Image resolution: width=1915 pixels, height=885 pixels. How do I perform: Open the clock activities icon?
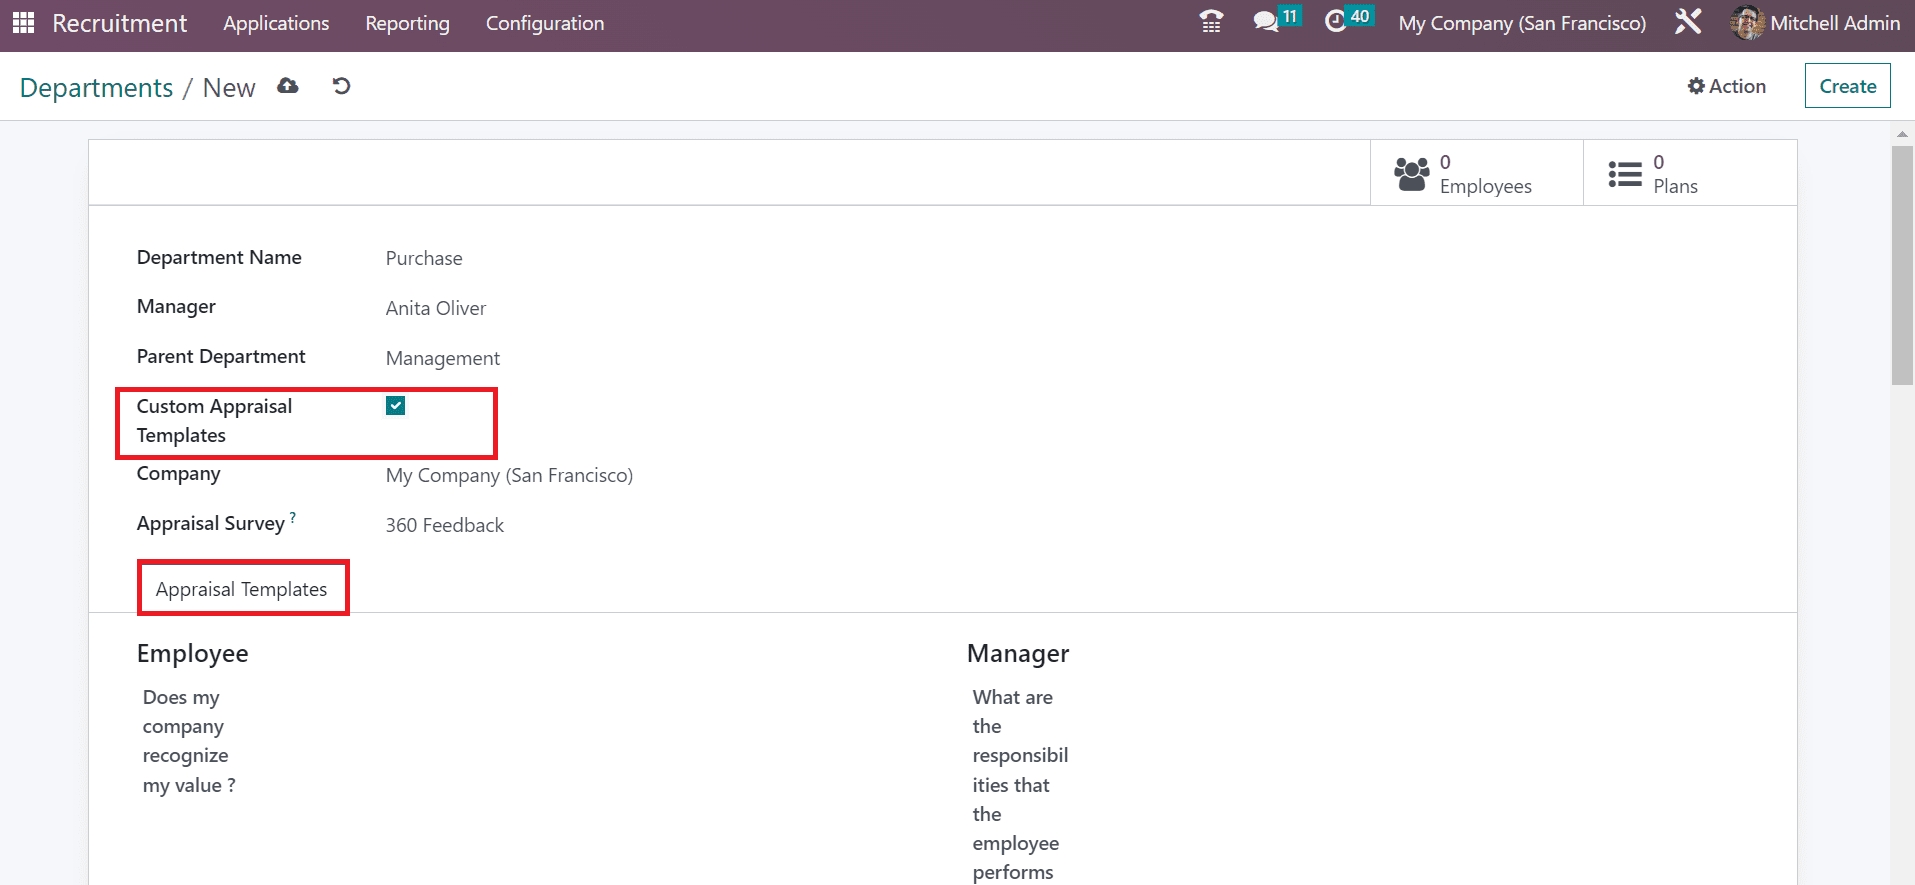click(1336, 22)
